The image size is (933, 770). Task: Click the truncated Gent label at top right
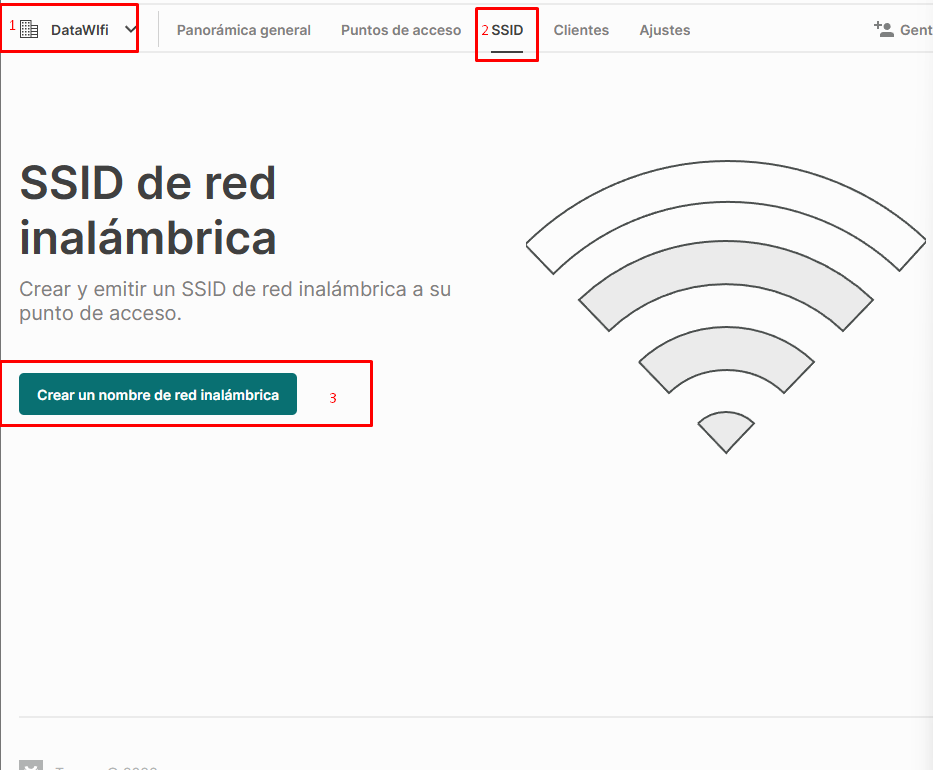(916, 30)
